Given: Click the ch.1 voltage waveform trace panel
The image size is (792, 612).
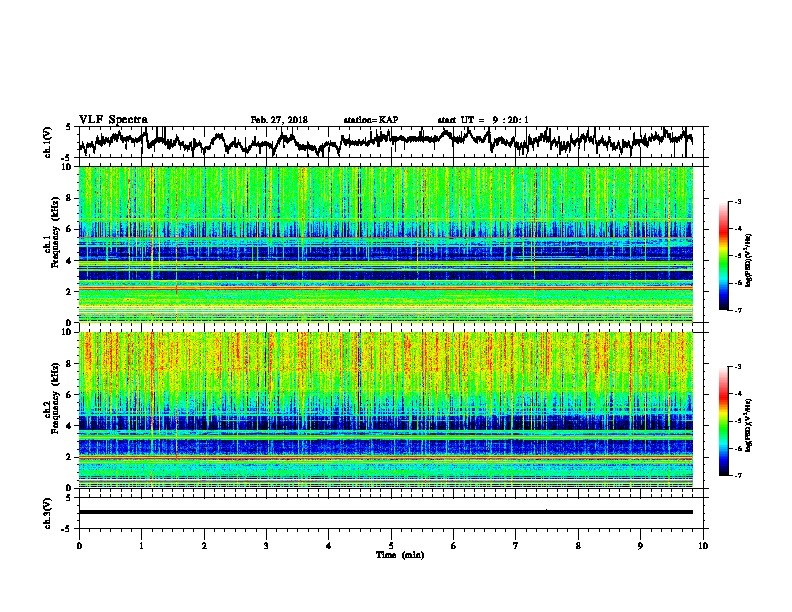Looking at the screenshot, I should [391, 142].
